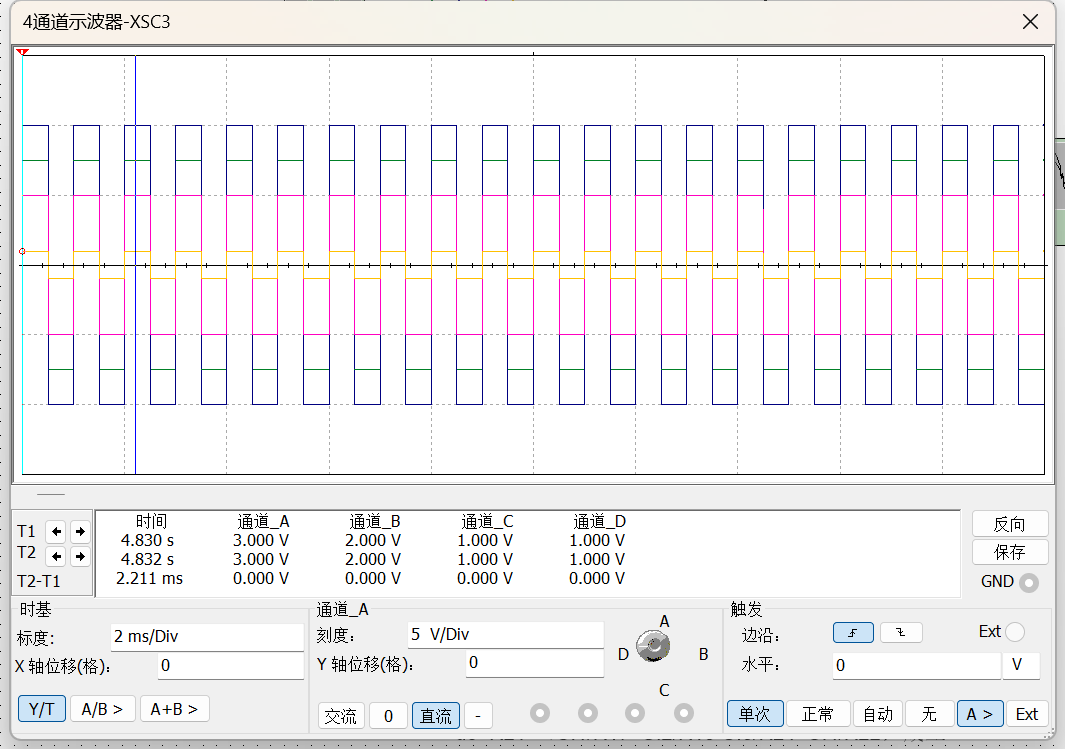Turn the channel selector knob

pyautogui.click(x=653, y=646)
